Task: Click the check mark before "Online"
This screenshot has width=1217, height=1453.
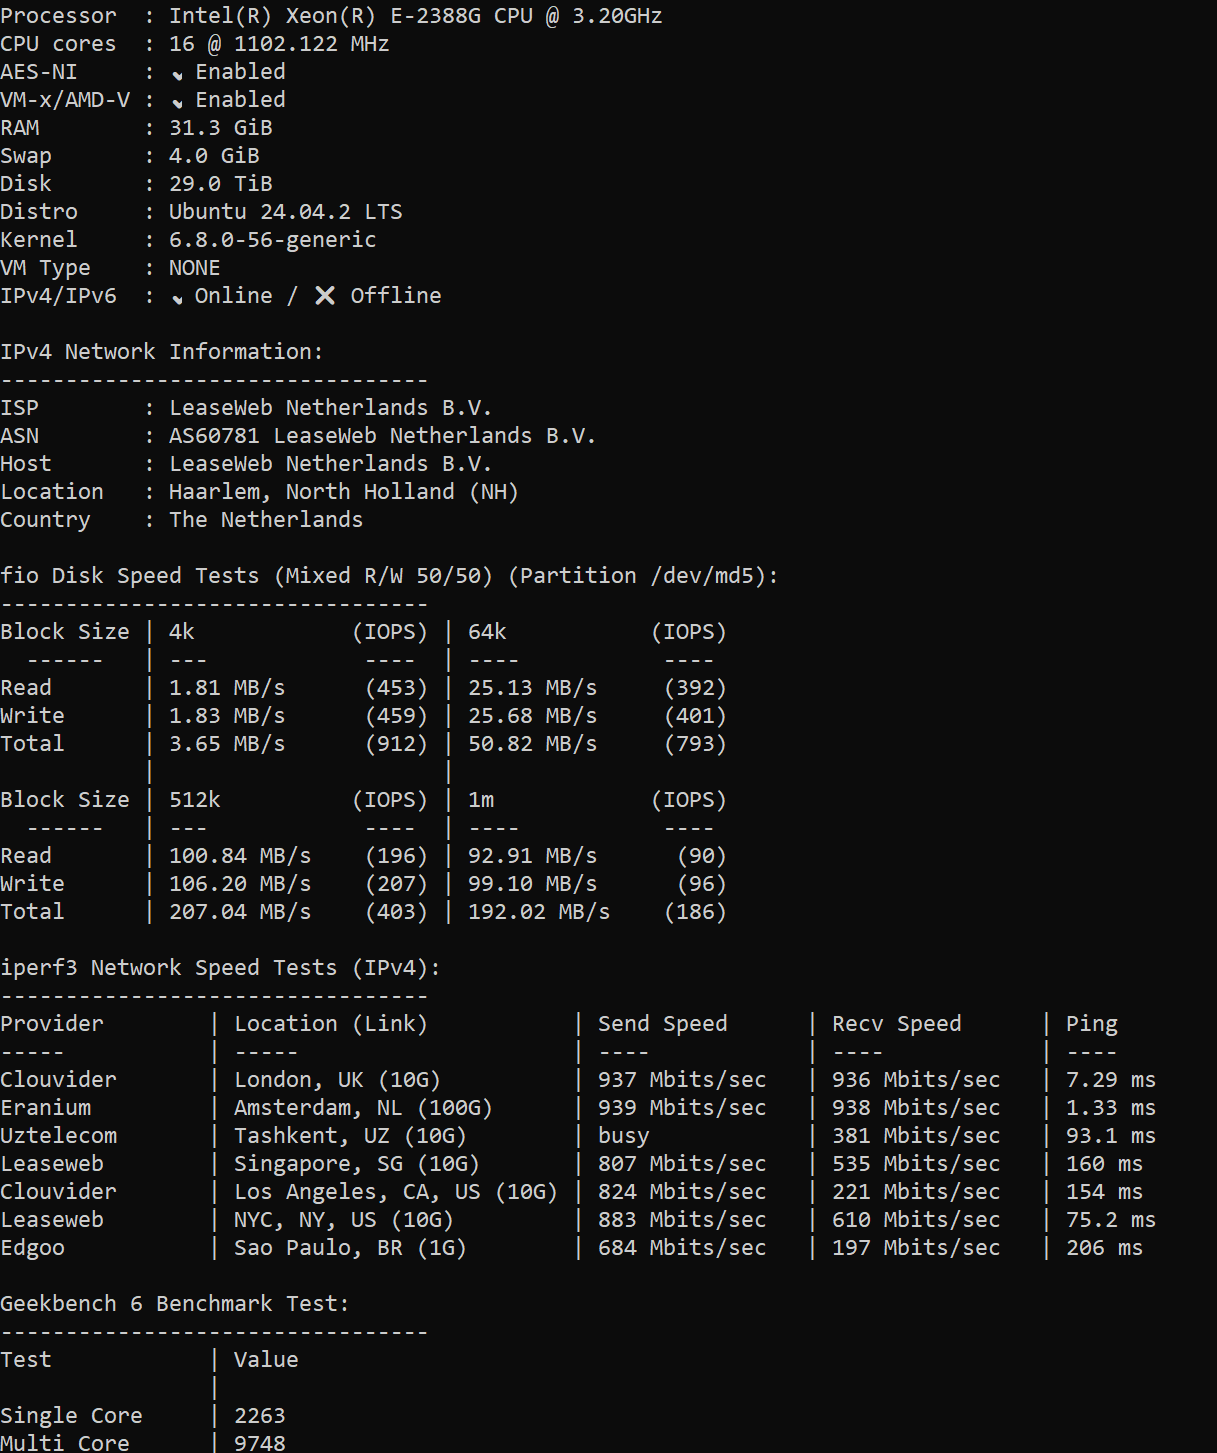Action: [177, 298]
